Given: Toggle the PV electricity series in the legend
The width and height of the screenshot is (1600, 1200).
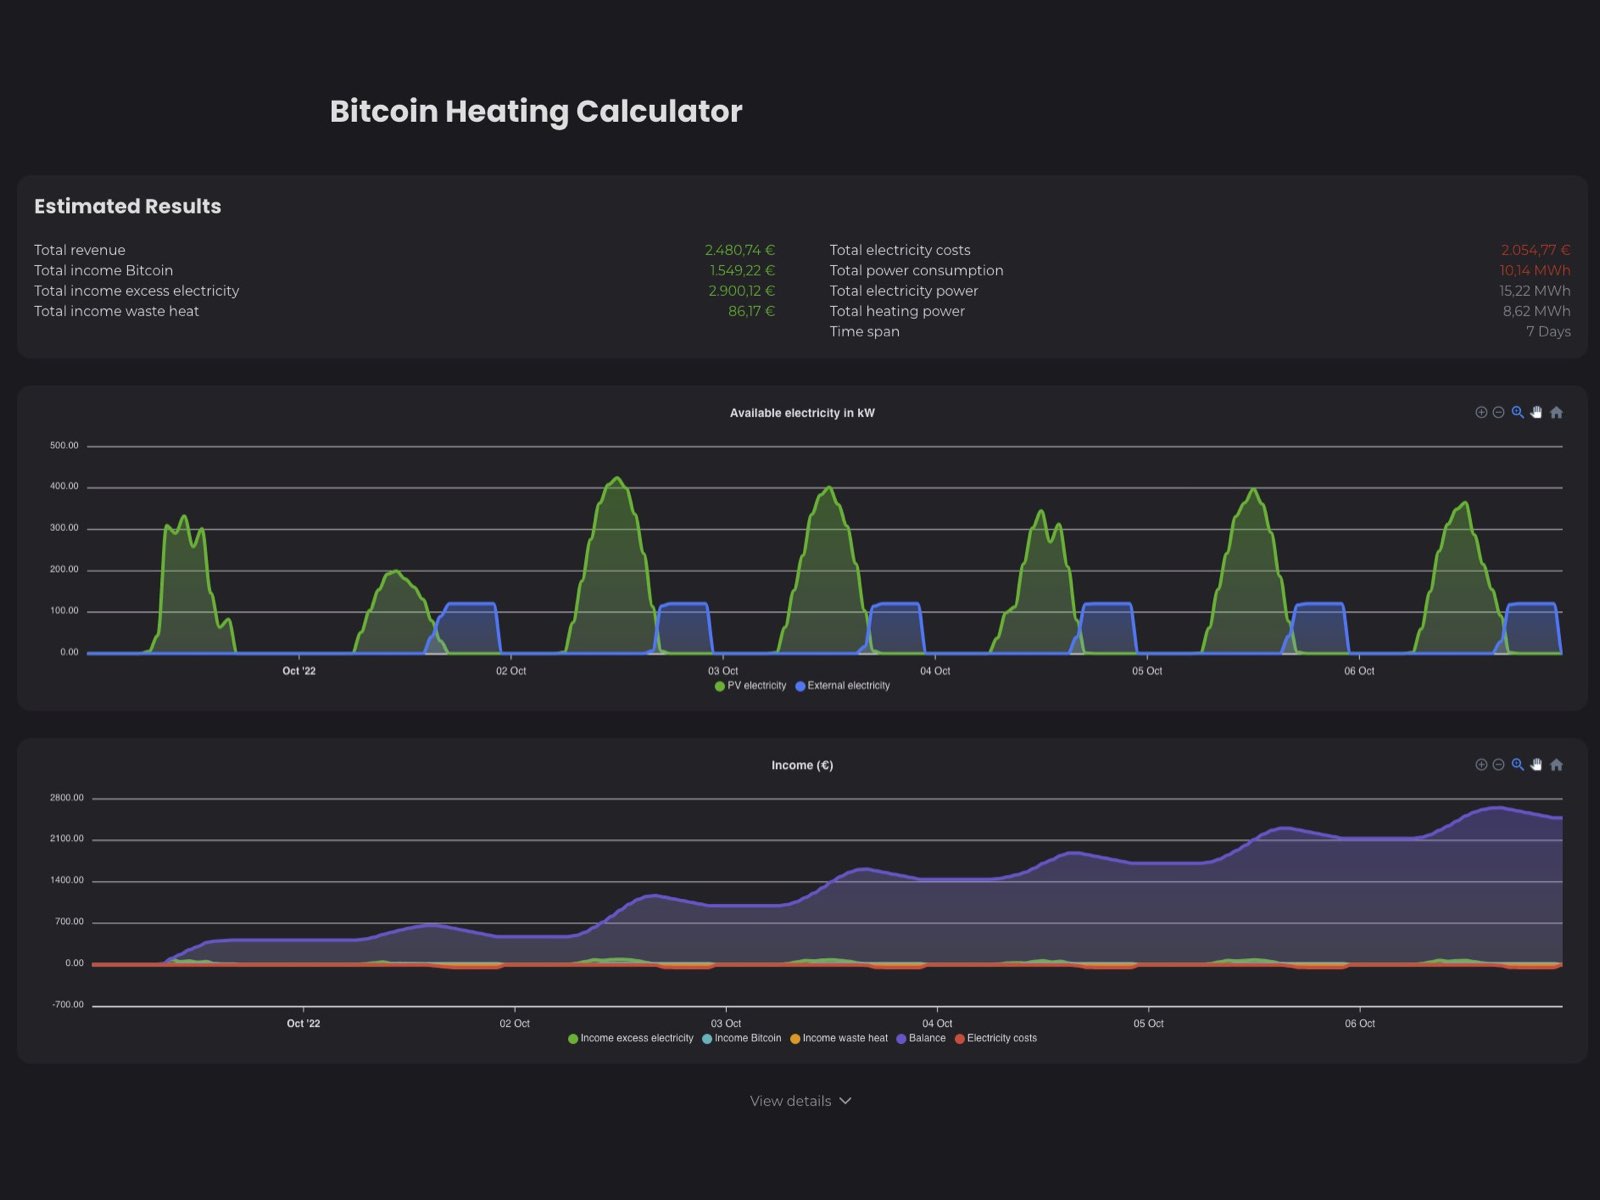Looking at the screenshot, I should point(751,686).
